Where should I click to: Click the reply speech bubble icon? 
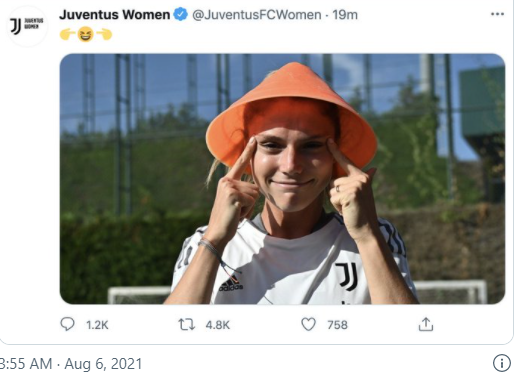point(67,324)
